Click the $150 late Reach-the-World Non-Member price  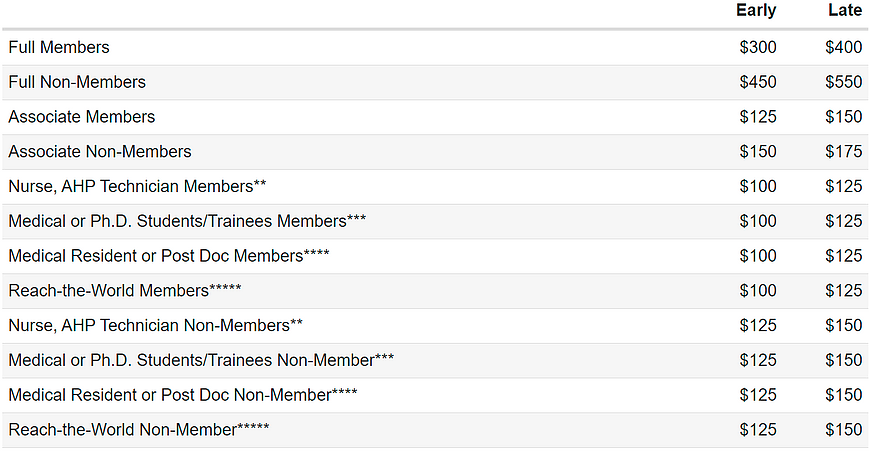(x=843, y=430)
